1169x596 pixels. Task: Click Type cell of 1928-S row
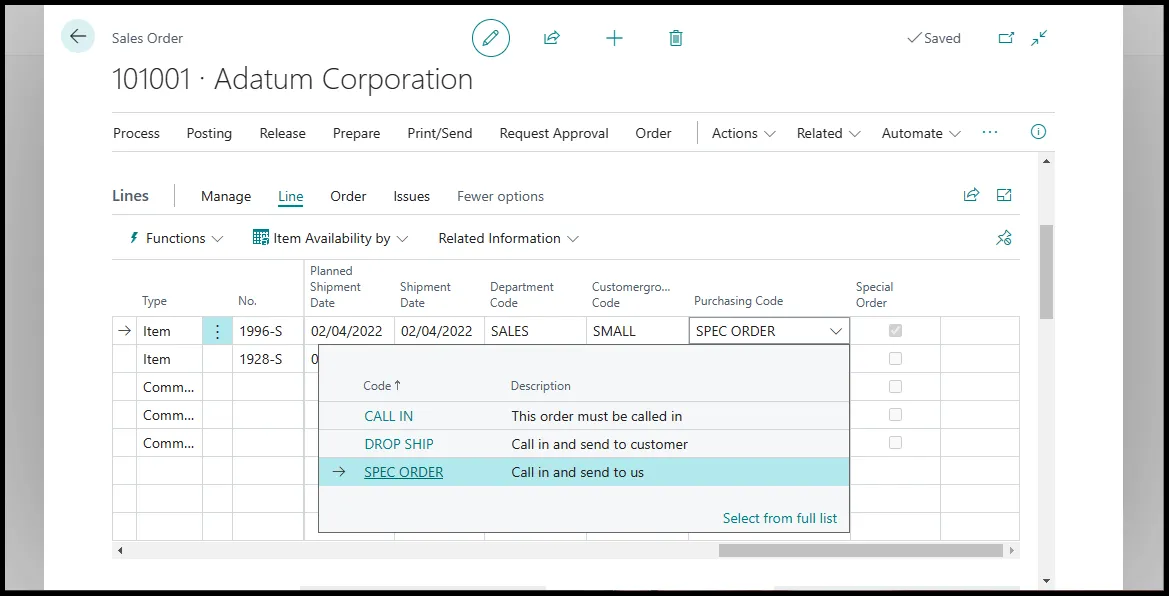point(169,359)
